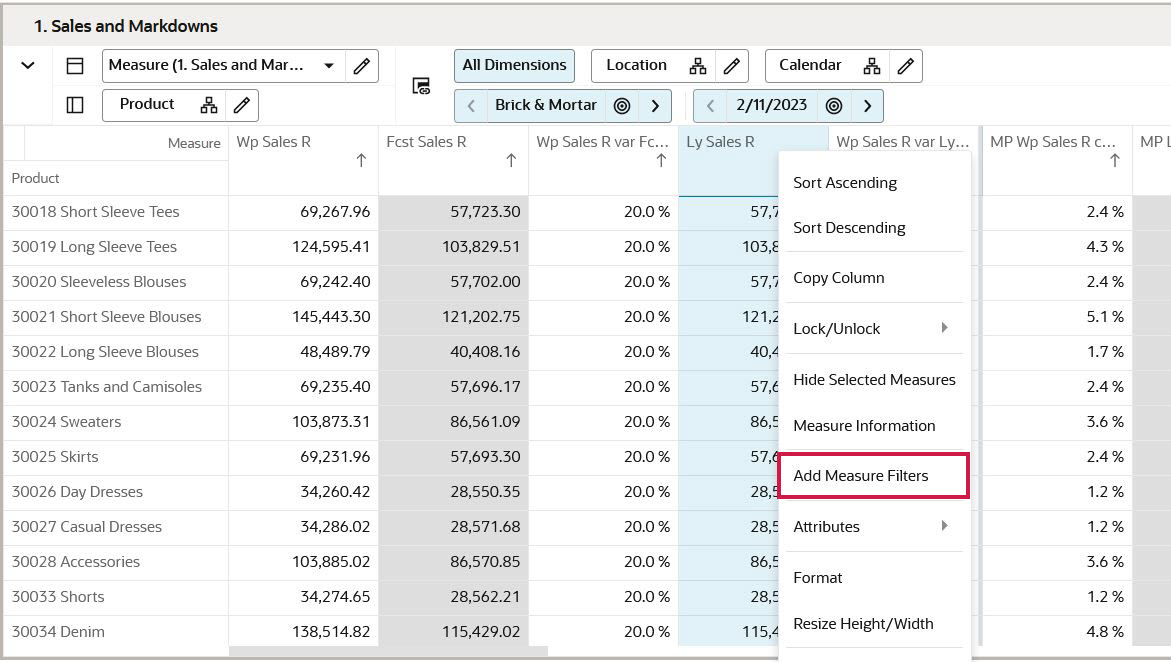Screen dimensions: 1171x662
Task: Edit Calendar using its pencil icon
Action: tap(906, 65)
